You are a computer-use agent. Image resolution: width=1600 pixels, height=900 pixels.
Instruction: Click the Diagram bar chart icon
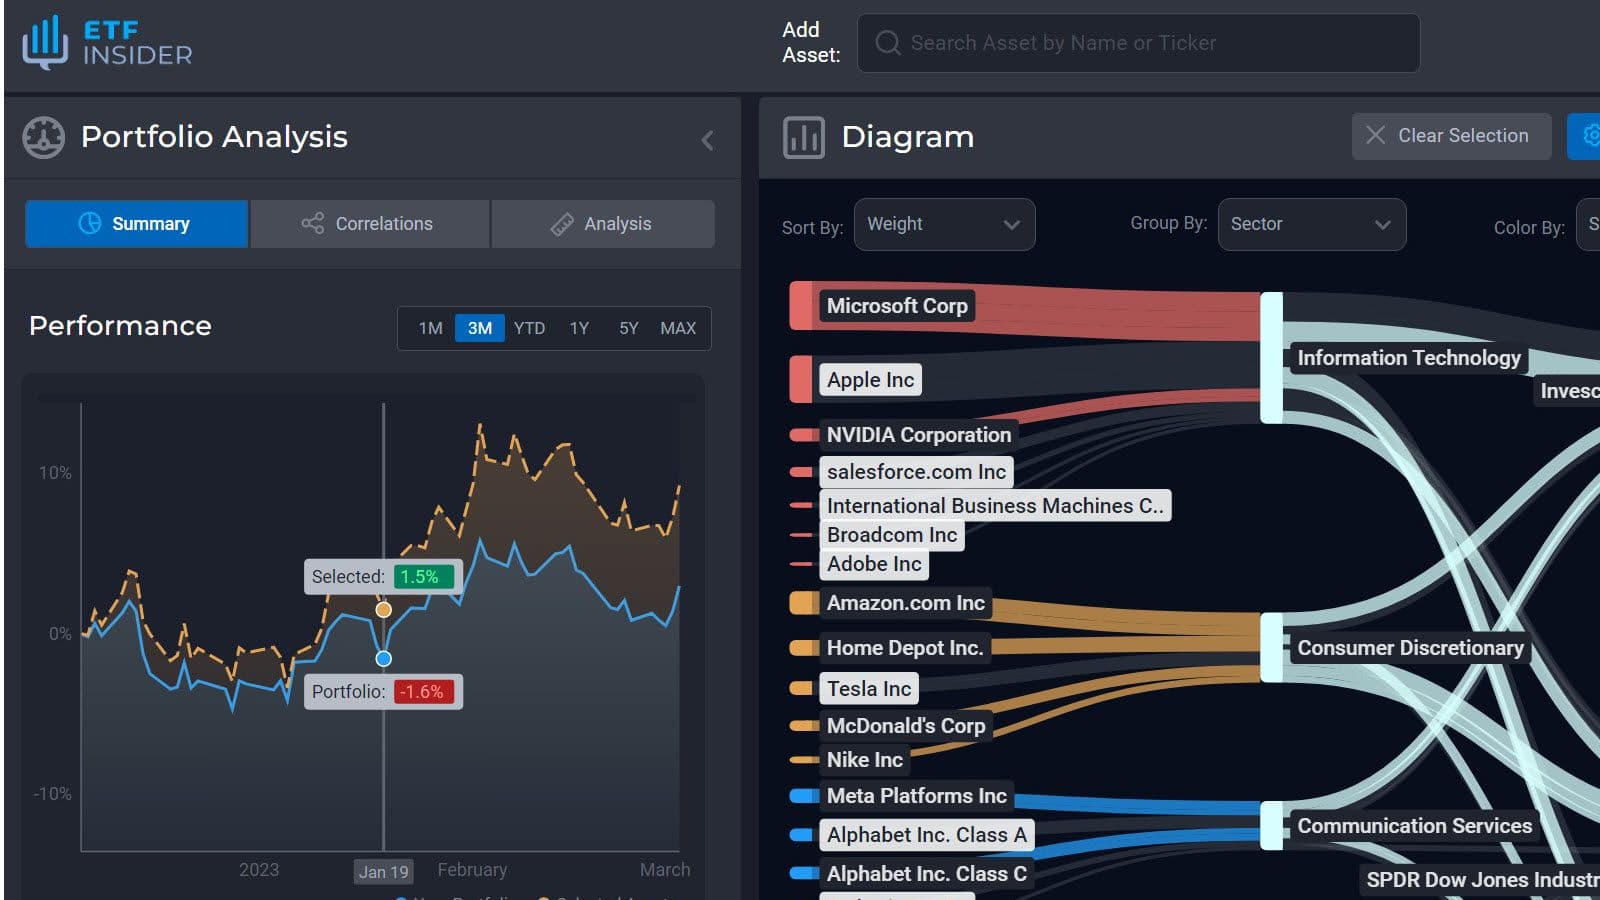point(804,138)
